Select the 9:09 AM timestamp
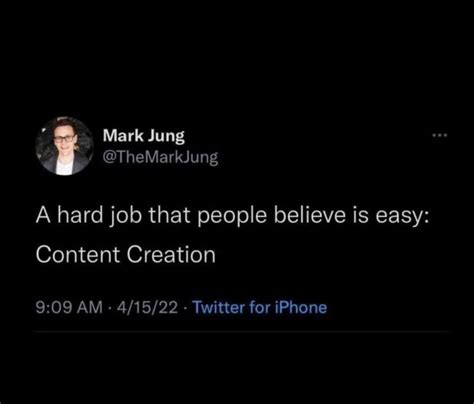Image resolution: width=474 pixels, height=404 pixels. [x=69, y=307]
